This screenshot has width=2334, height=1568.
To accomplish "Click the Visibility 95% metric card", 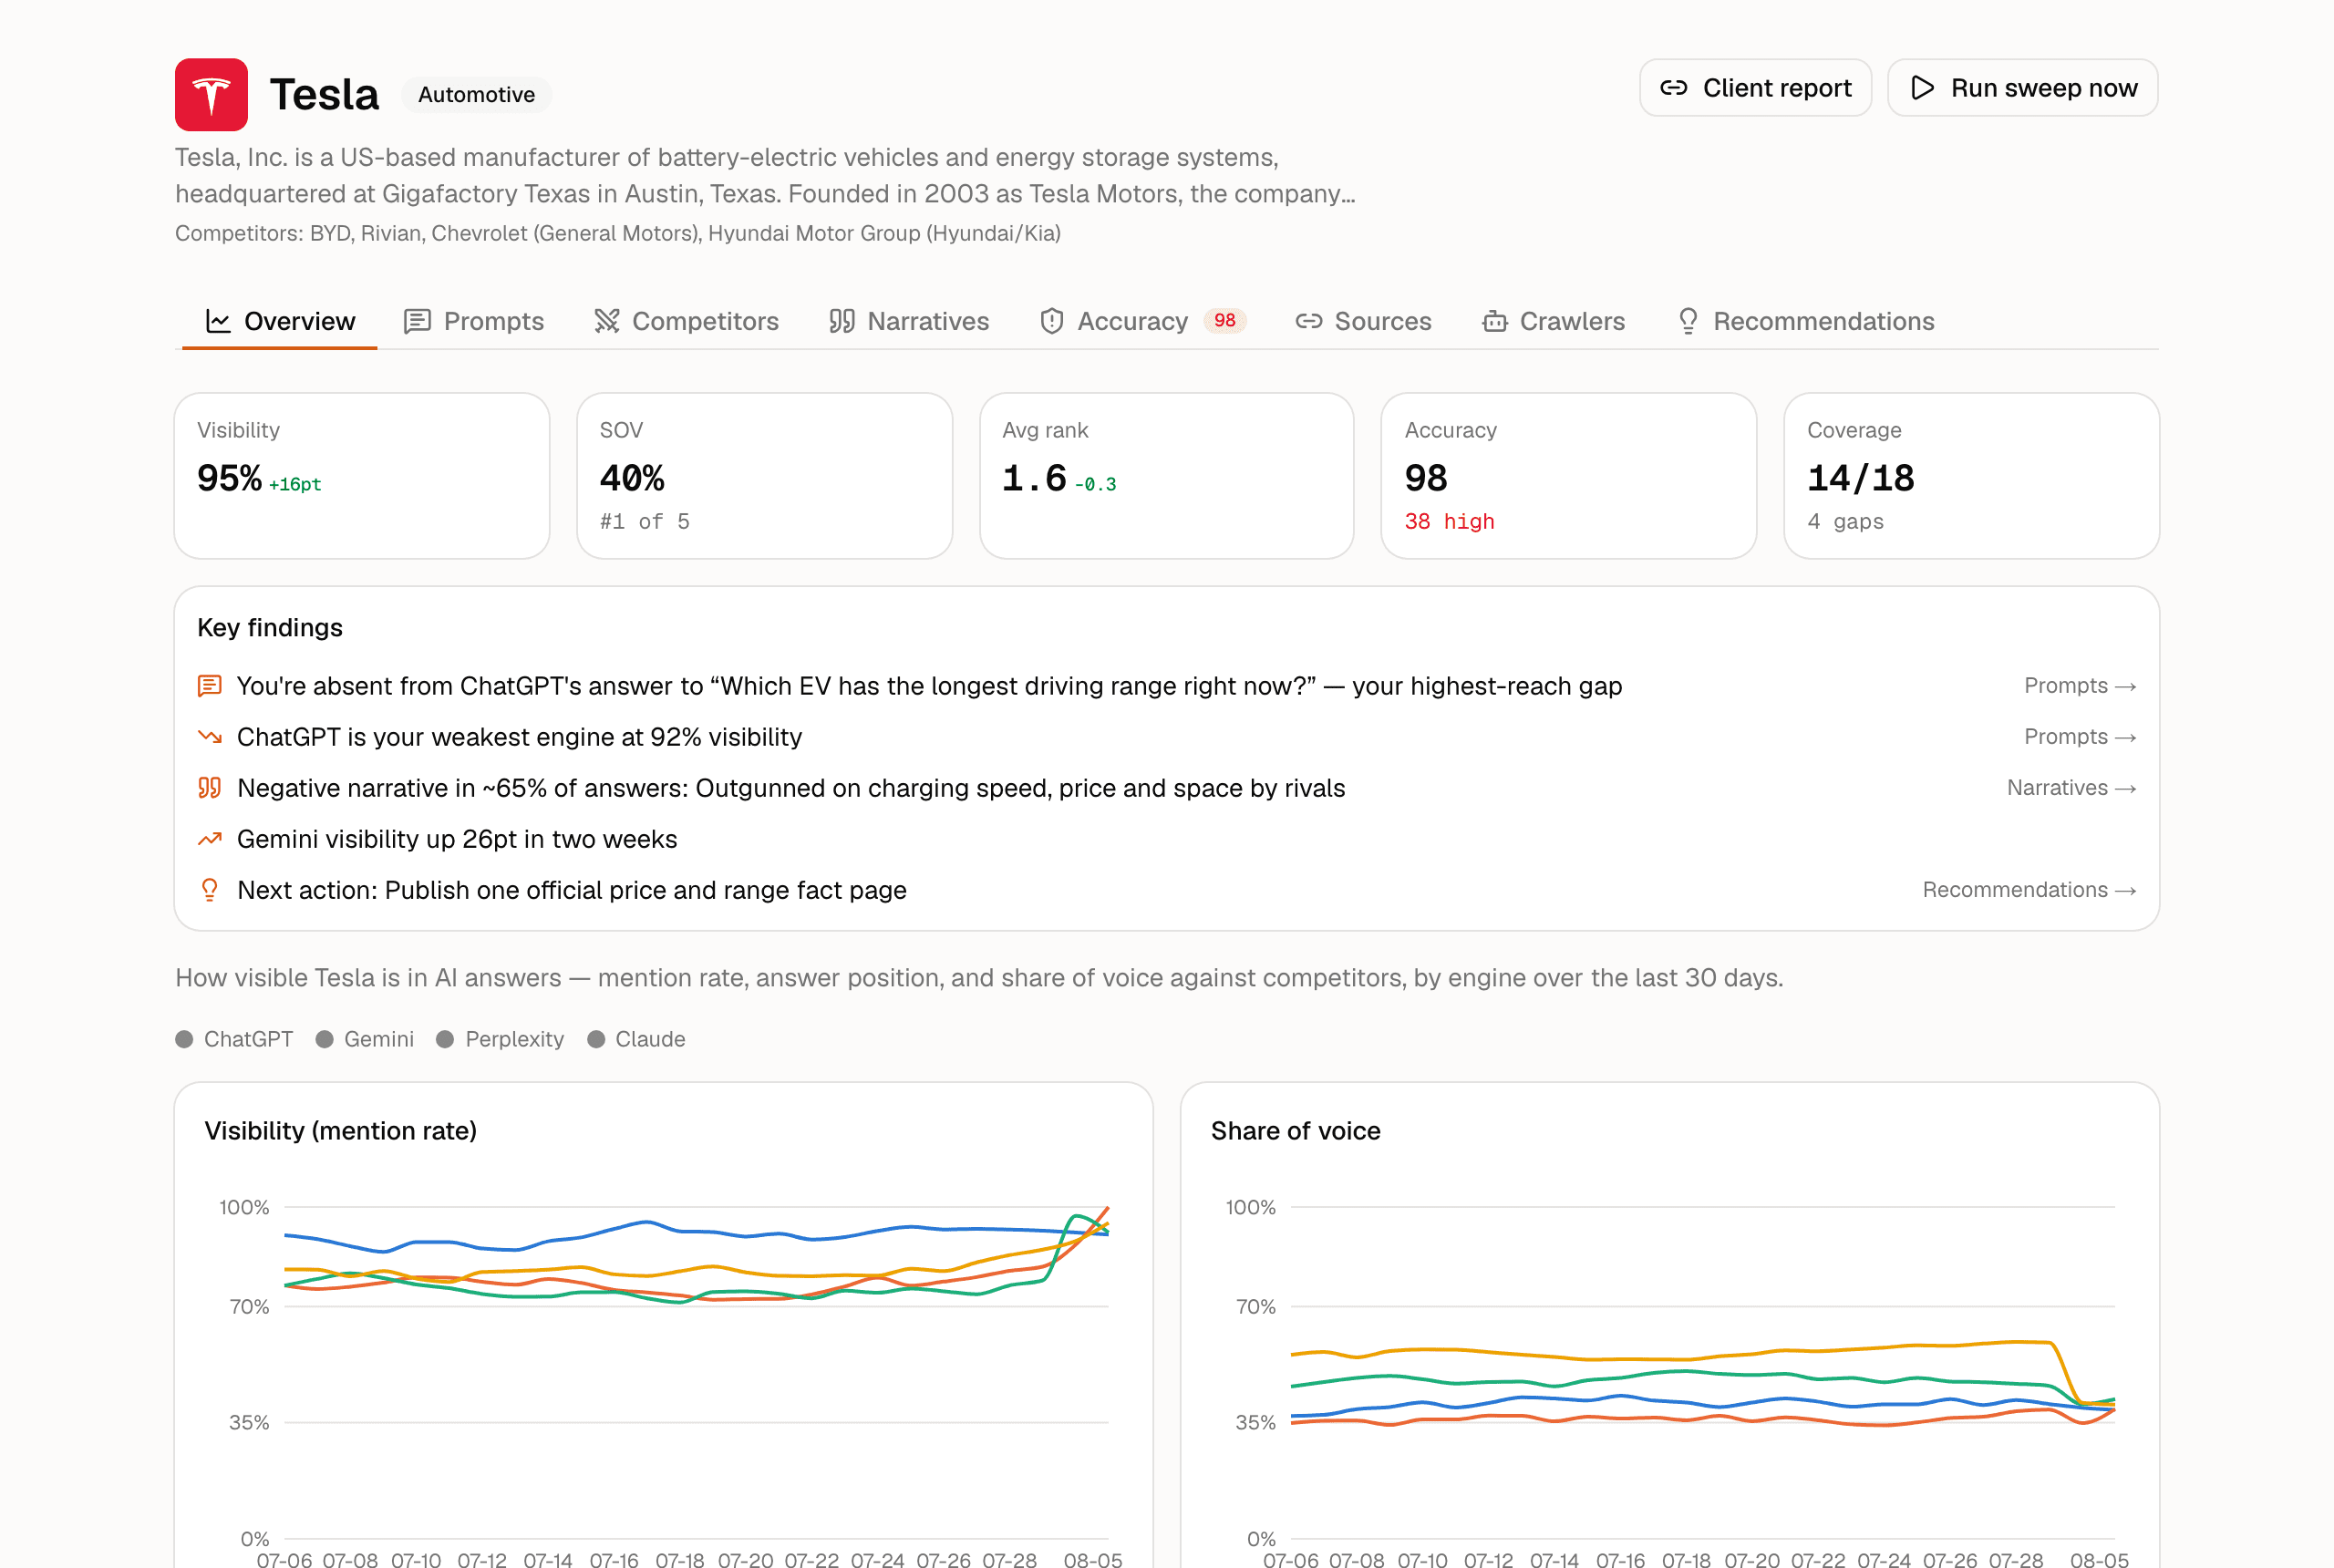I will pyautogui.click(x=362, y=476).
